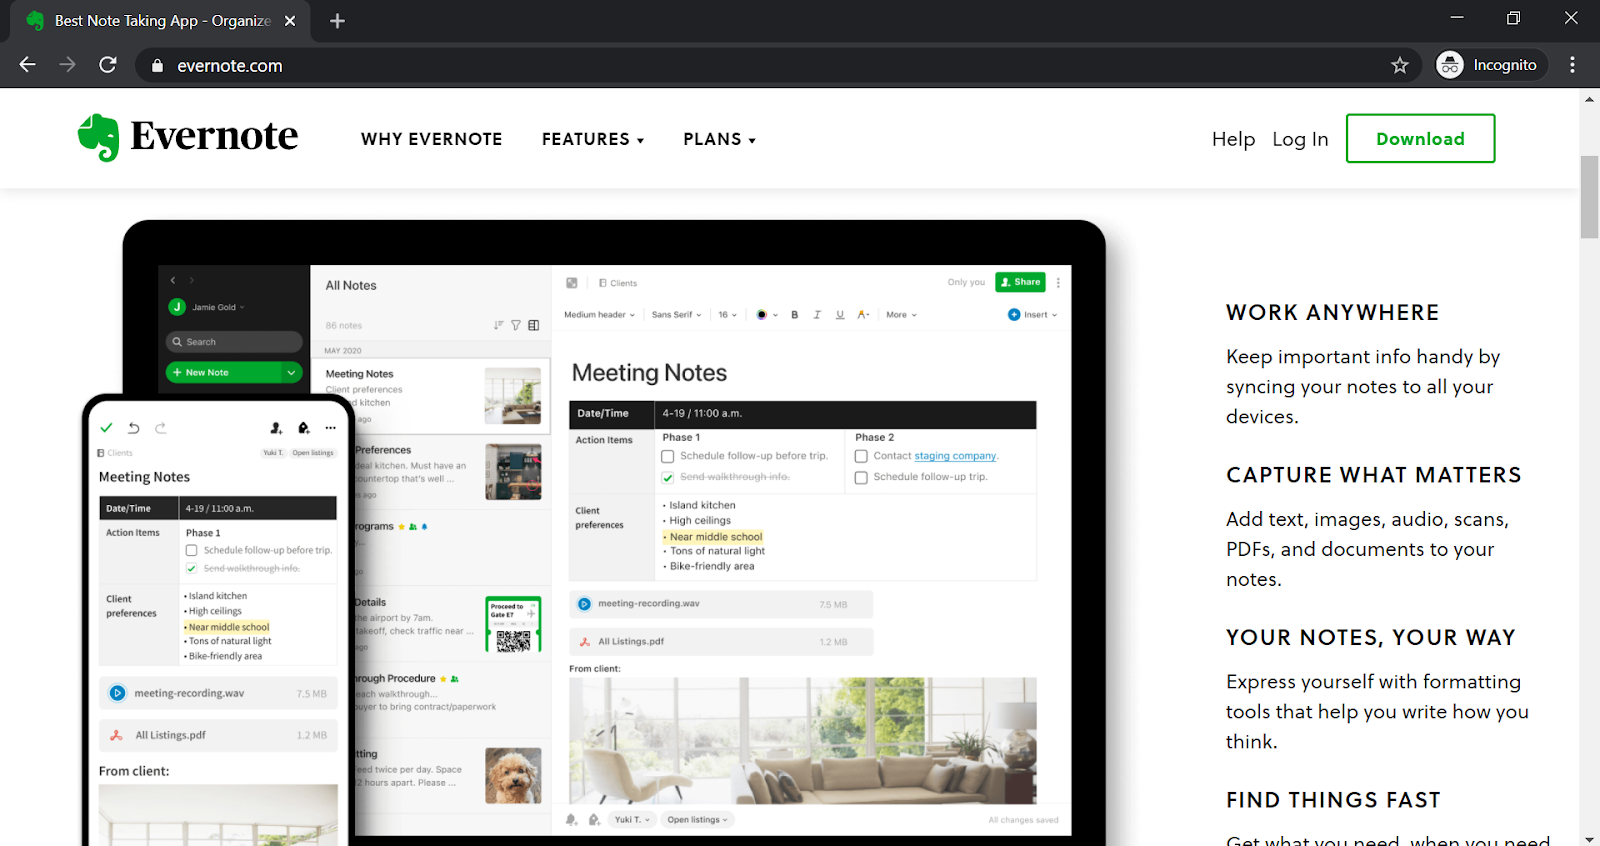This screenshot has width=1600, height=846.
Task: Click the Search field in the sidebar
Action: (x=234, y=342)
